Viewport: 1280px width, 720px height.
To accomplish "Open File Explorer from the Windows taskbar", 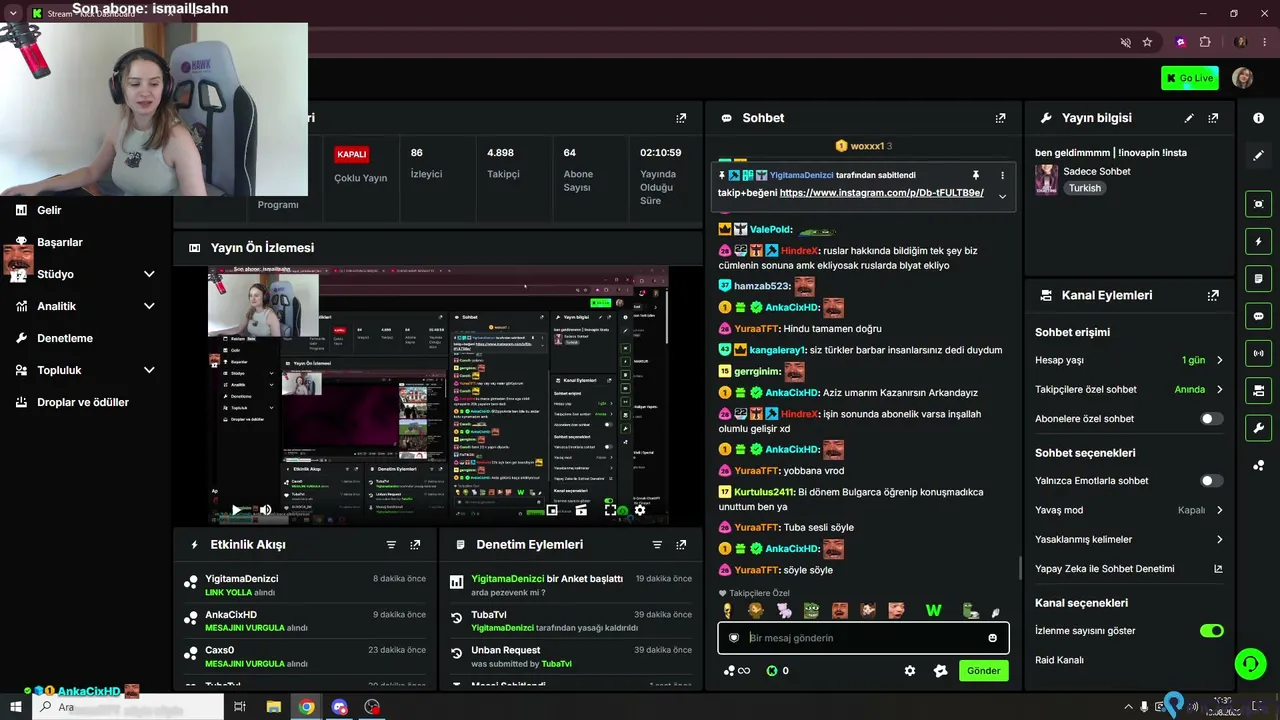I will coord(273,707).
